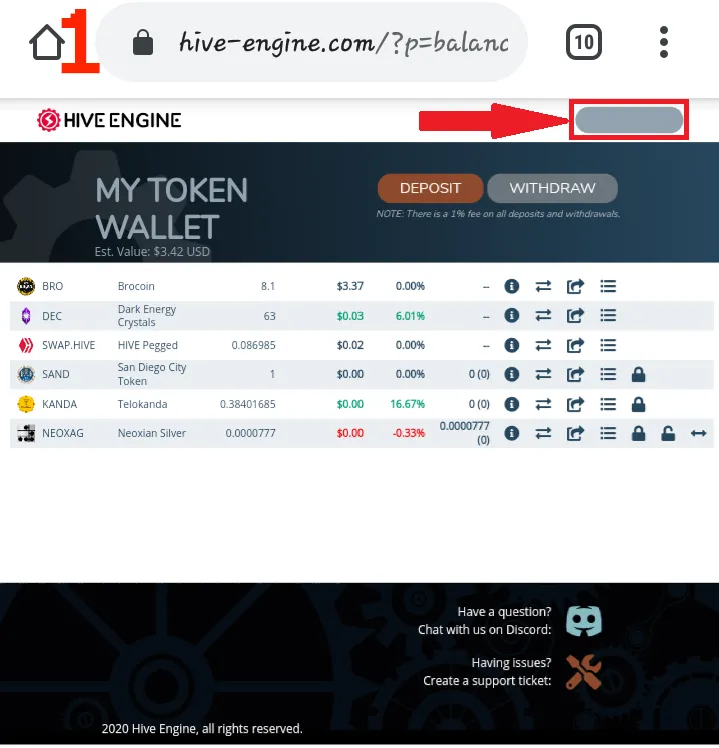Unstake NEOXAG using the open lock icon

tap(668, 434)
